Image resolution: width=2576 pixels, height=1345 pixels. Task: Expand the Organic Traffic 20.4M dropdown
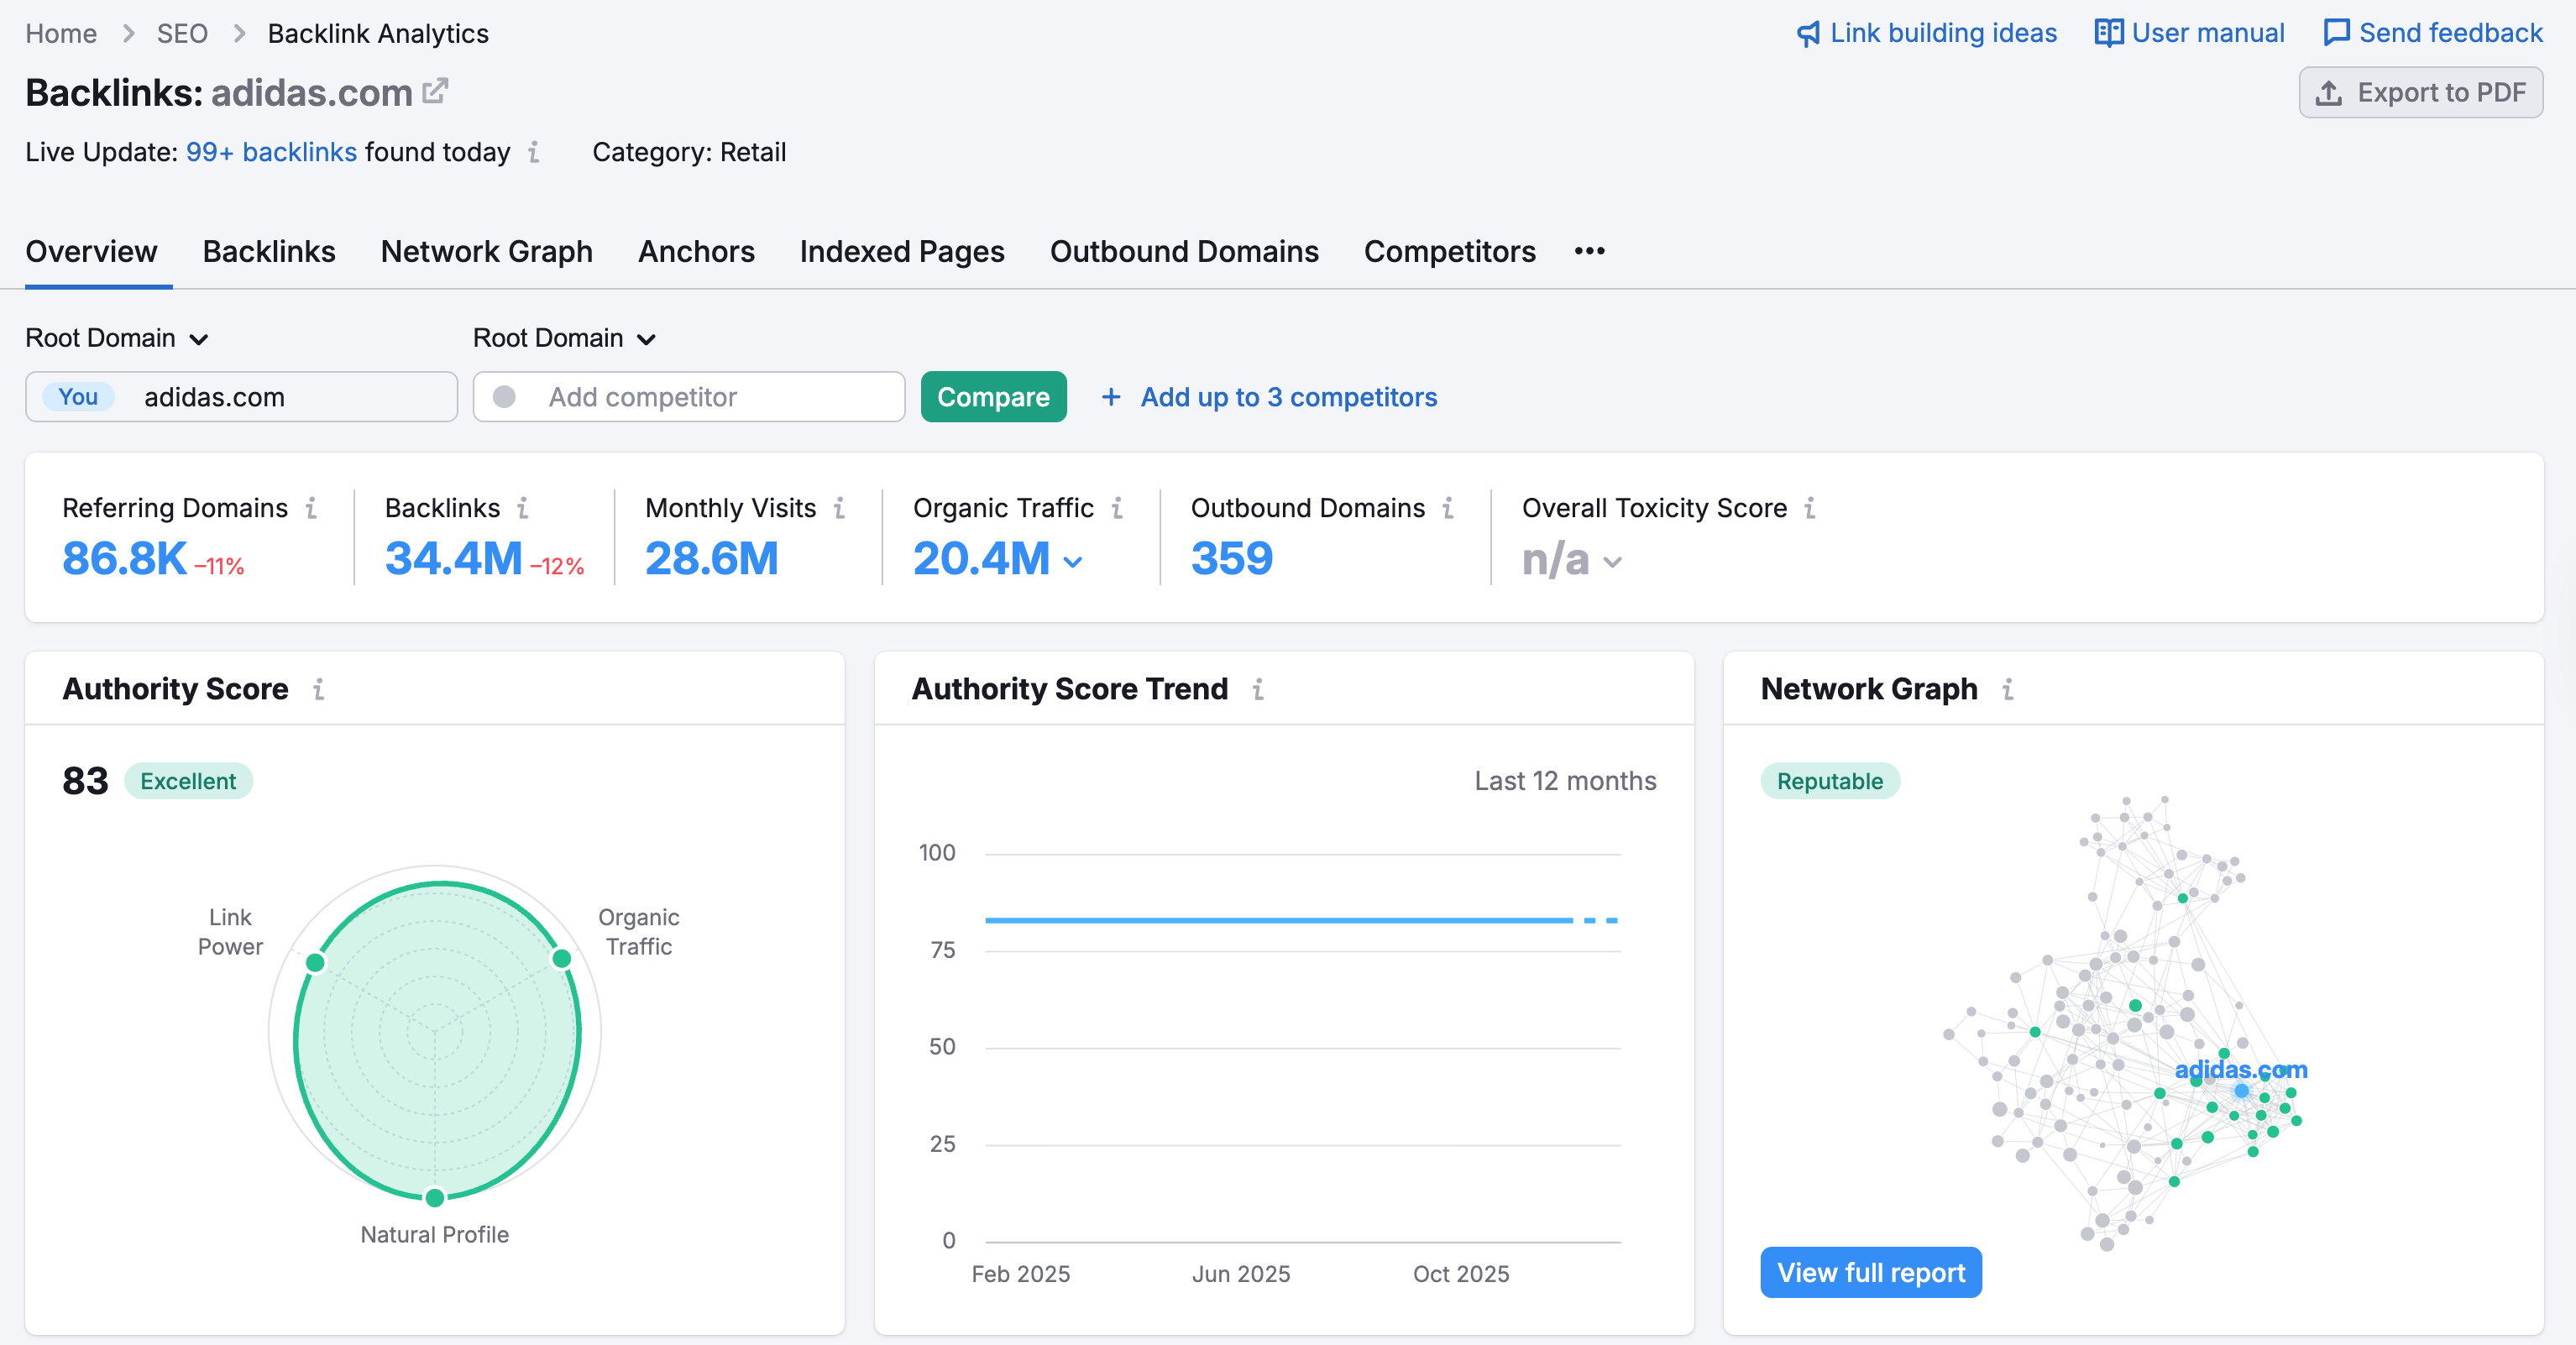[x=1074, y=562]
